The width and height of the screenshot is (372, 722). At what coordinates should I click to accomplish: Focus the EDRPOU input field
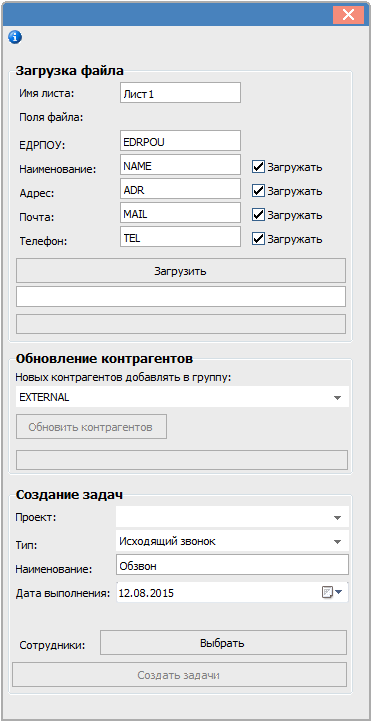180,140
